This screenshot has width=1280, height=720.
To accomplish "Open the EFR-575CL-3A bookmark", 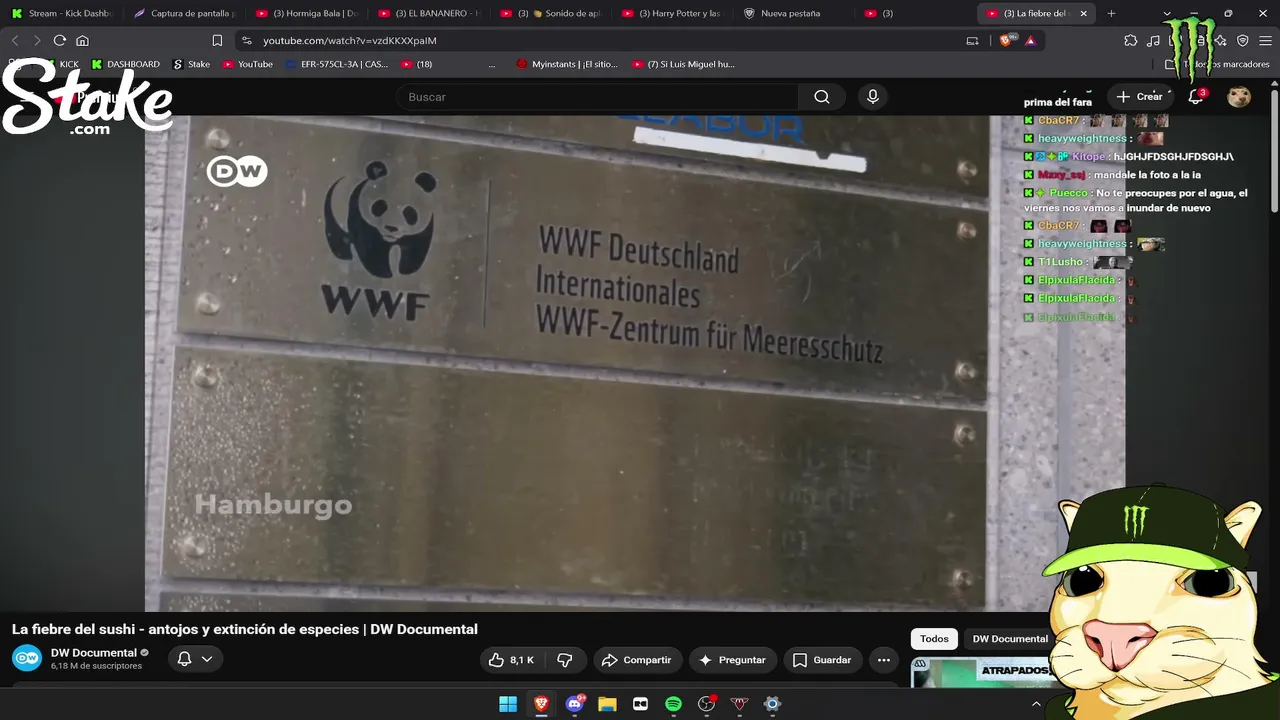I will click(x=337, y=64).
